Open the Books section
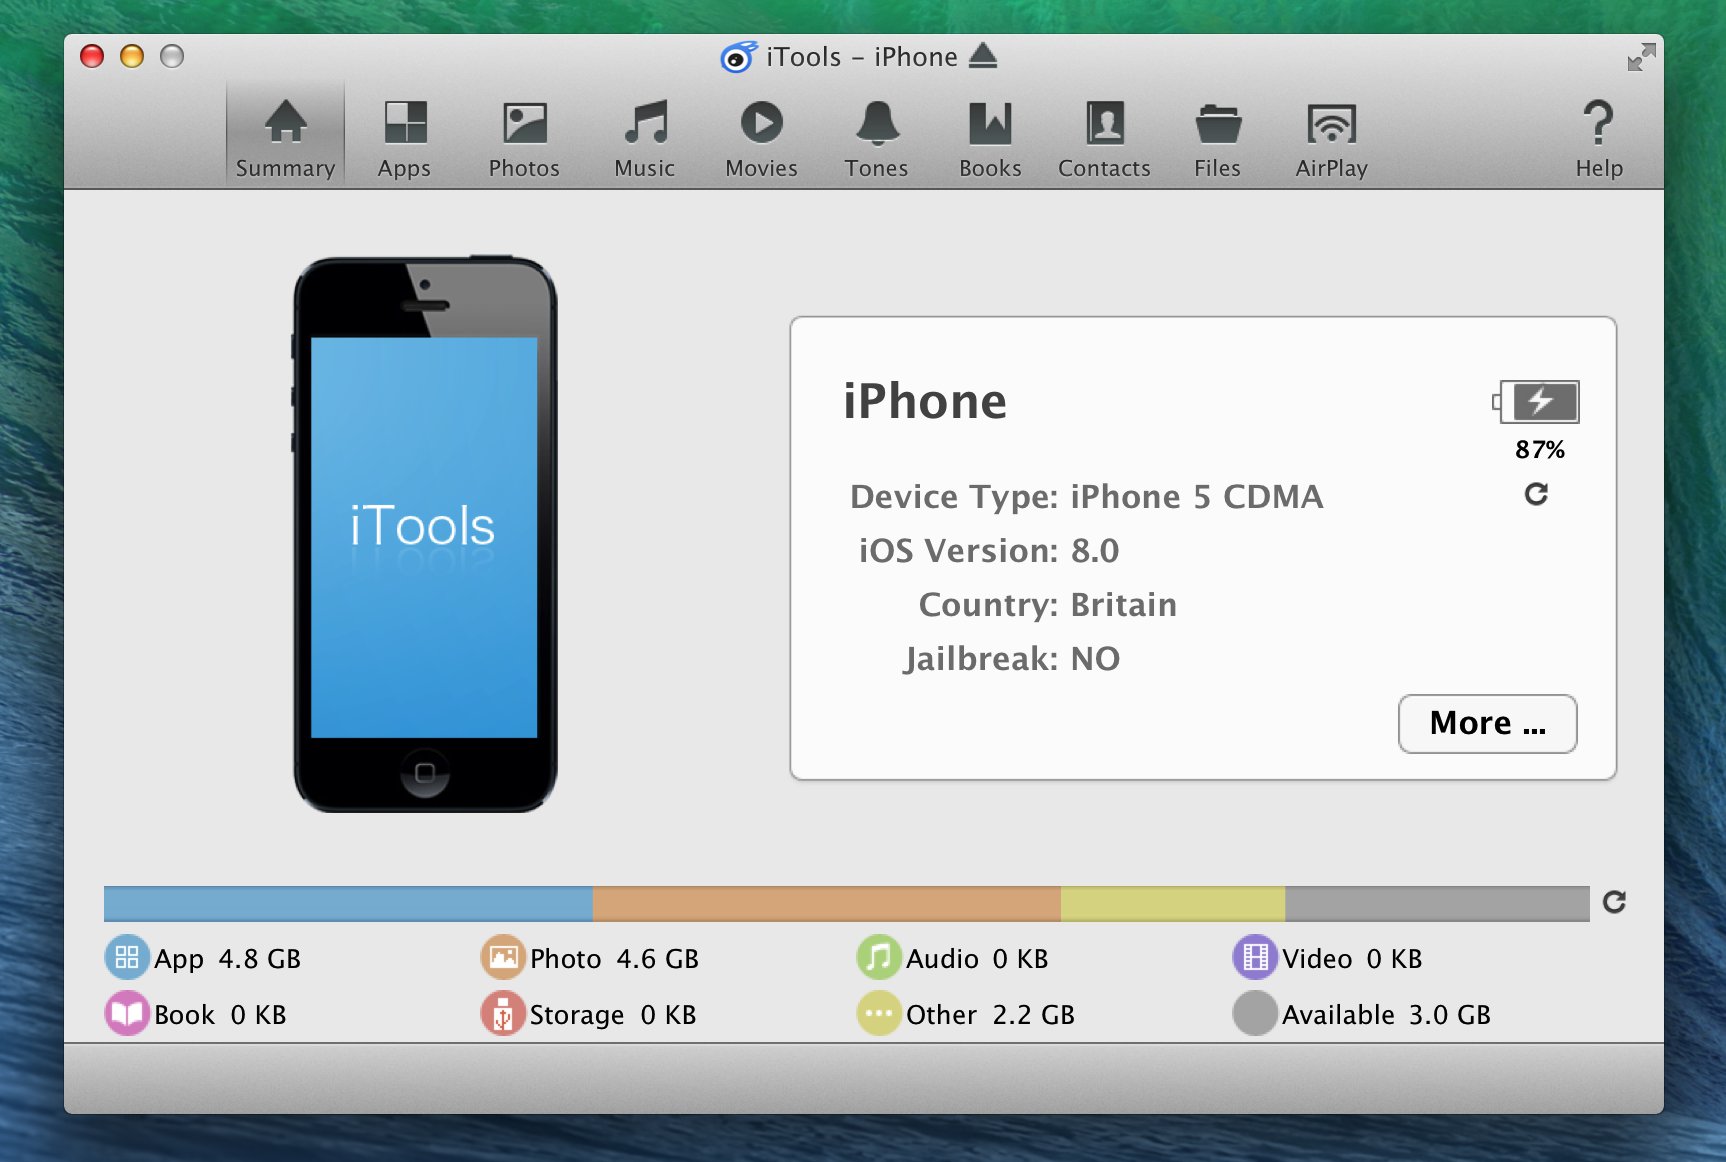The width and height of the screenshot is (1726, 1162). click(x=990, y=138)
